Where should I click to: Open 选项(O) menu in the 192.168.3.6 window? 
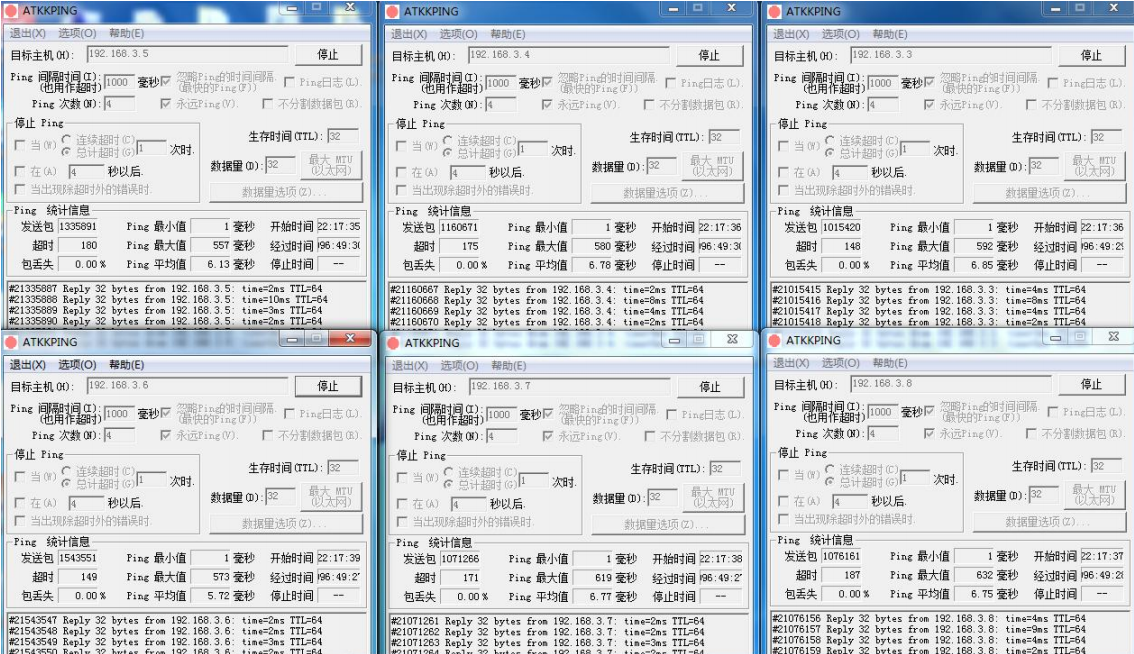[x=77, y=365]
